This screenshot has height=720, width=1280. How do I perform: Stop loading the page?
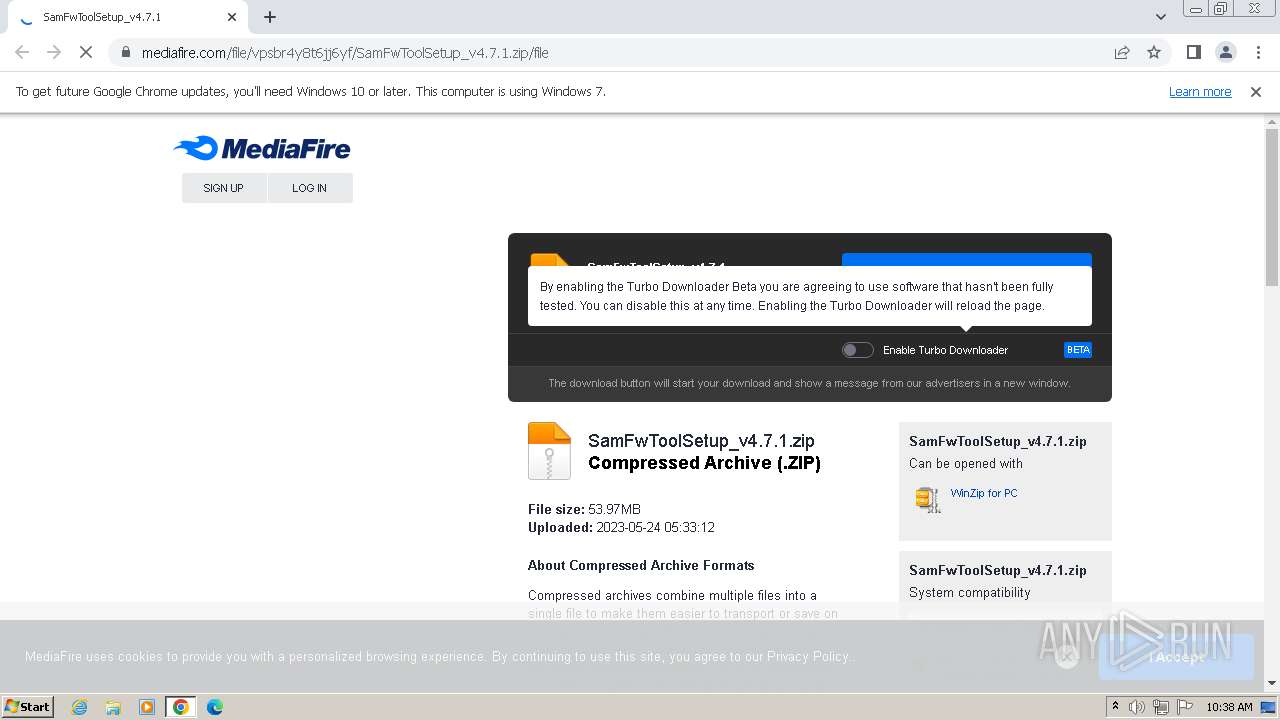(x=85, y=53)
